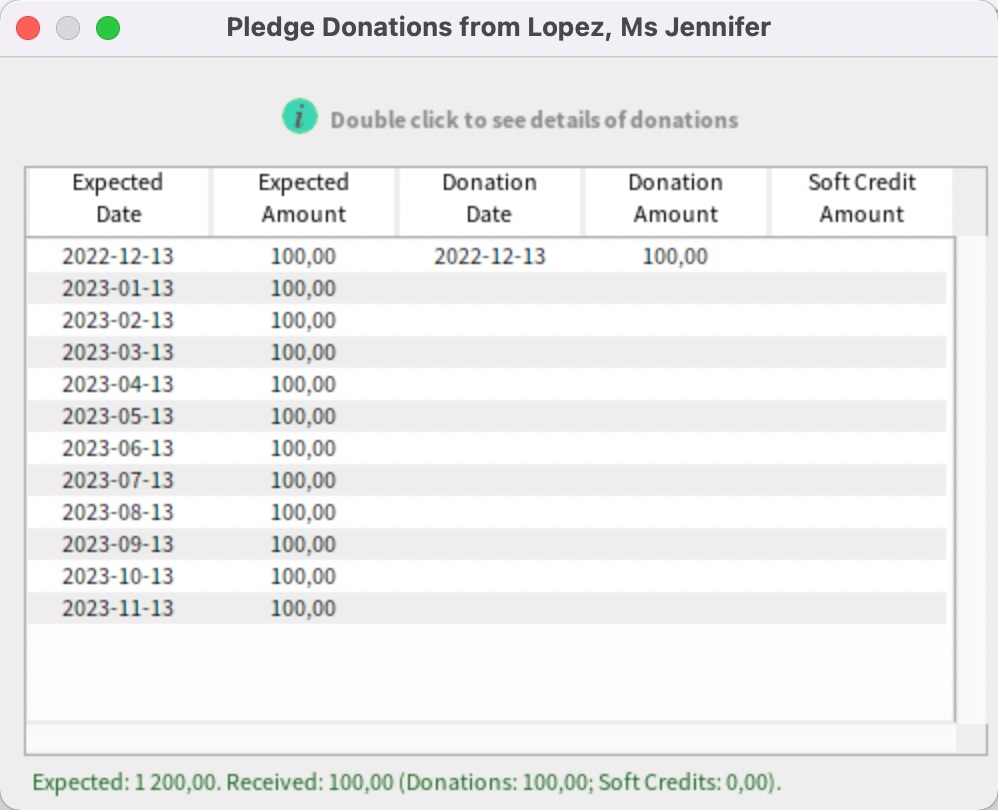Click the Soft Credit Amount header
The height and width of the screenshot is (810, 998).
click(861, 199)
